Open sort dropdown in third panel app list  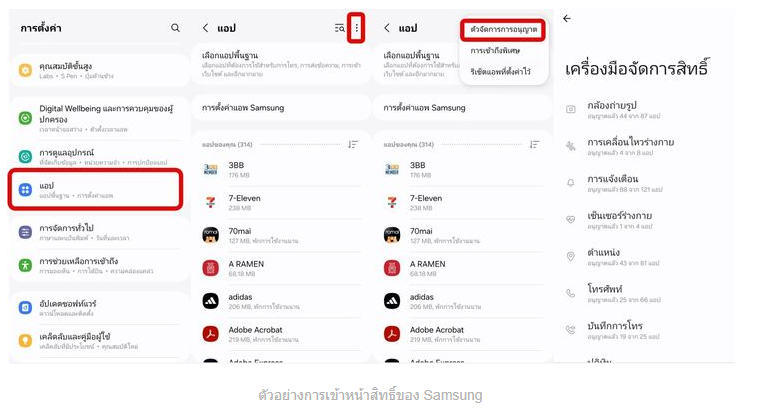[534, 144]
